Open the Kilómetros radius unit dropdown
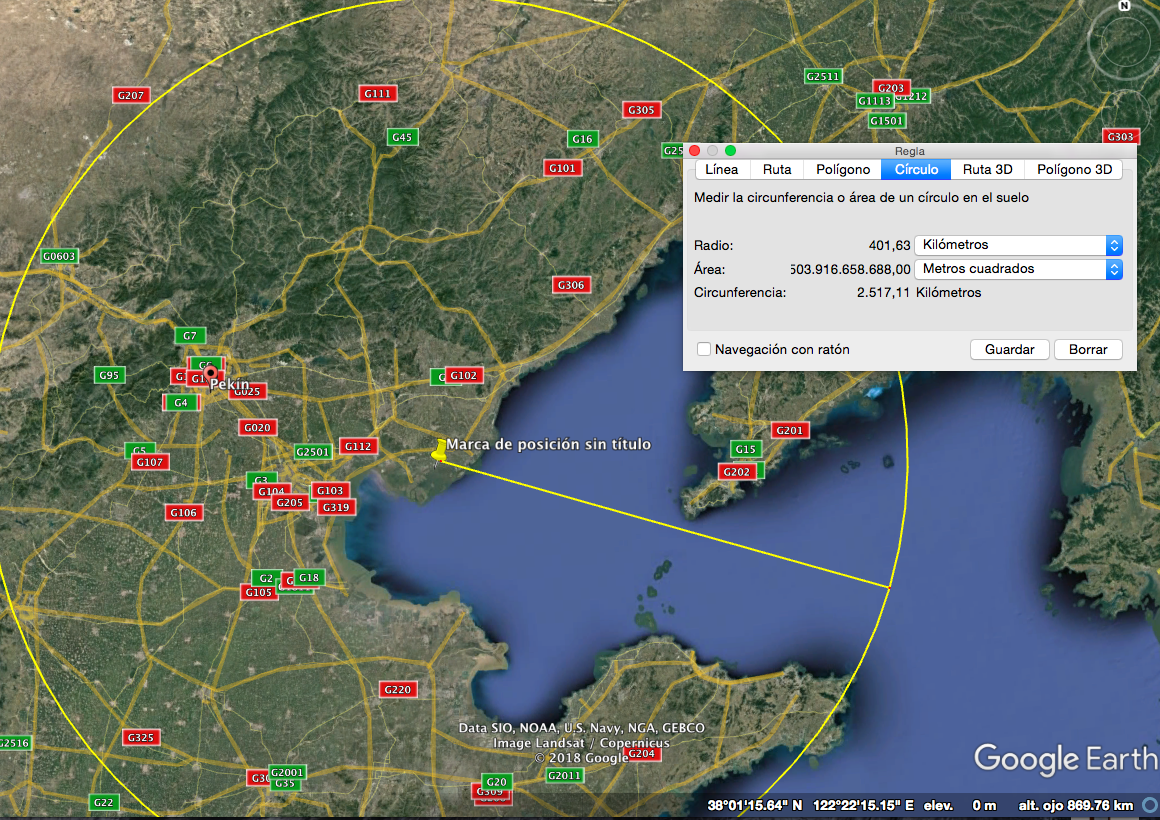Screen dimensions: 1160x820 (x=1018, y=245)
